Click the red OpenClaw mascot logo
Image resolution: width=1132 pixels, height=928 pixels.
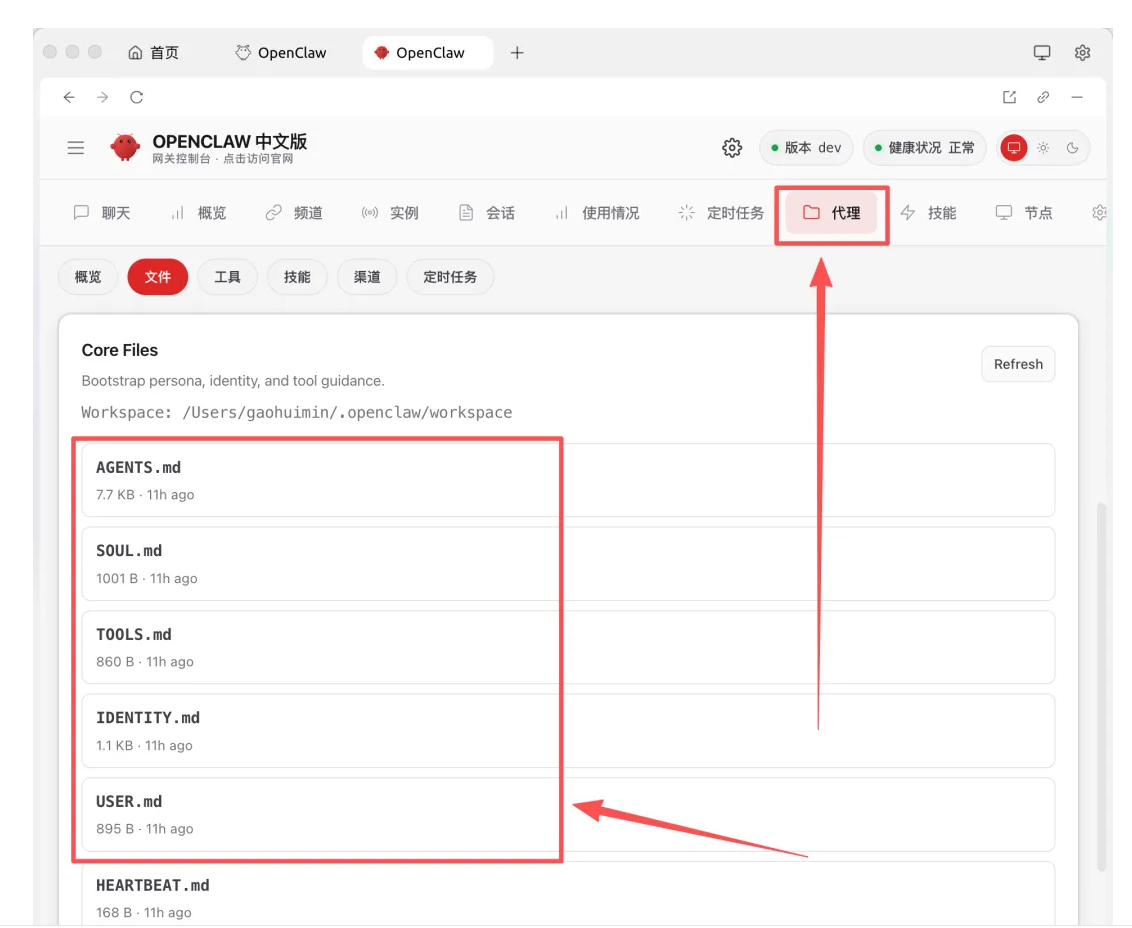click(125, 148)
